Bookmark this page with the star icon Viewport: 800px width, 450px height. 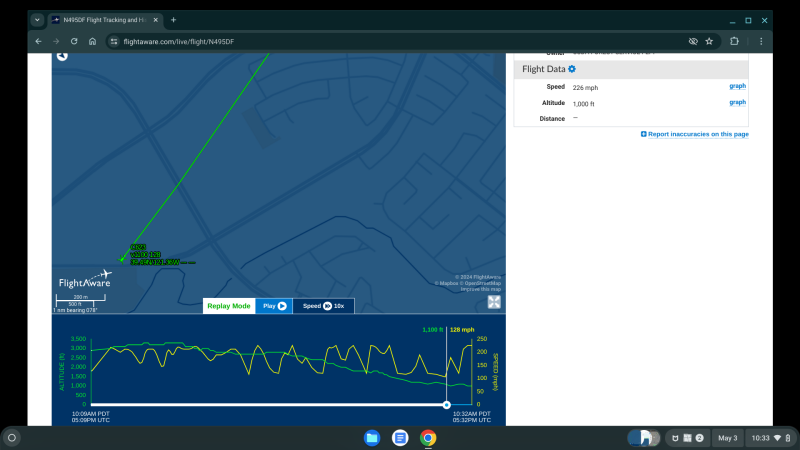pyautogui.click(x=709, y=41)
